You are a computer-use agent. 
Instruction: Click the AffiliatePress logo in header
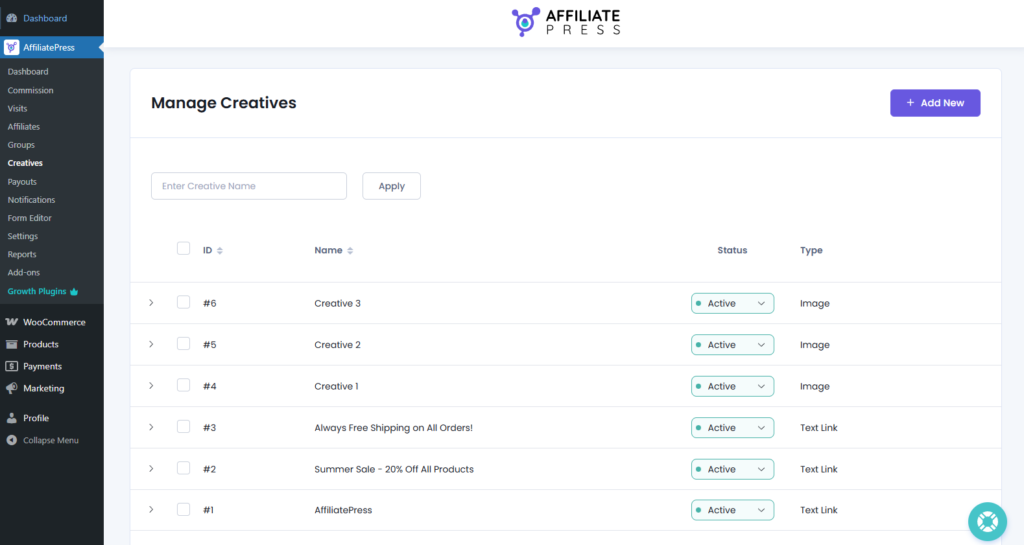point(566,22)
